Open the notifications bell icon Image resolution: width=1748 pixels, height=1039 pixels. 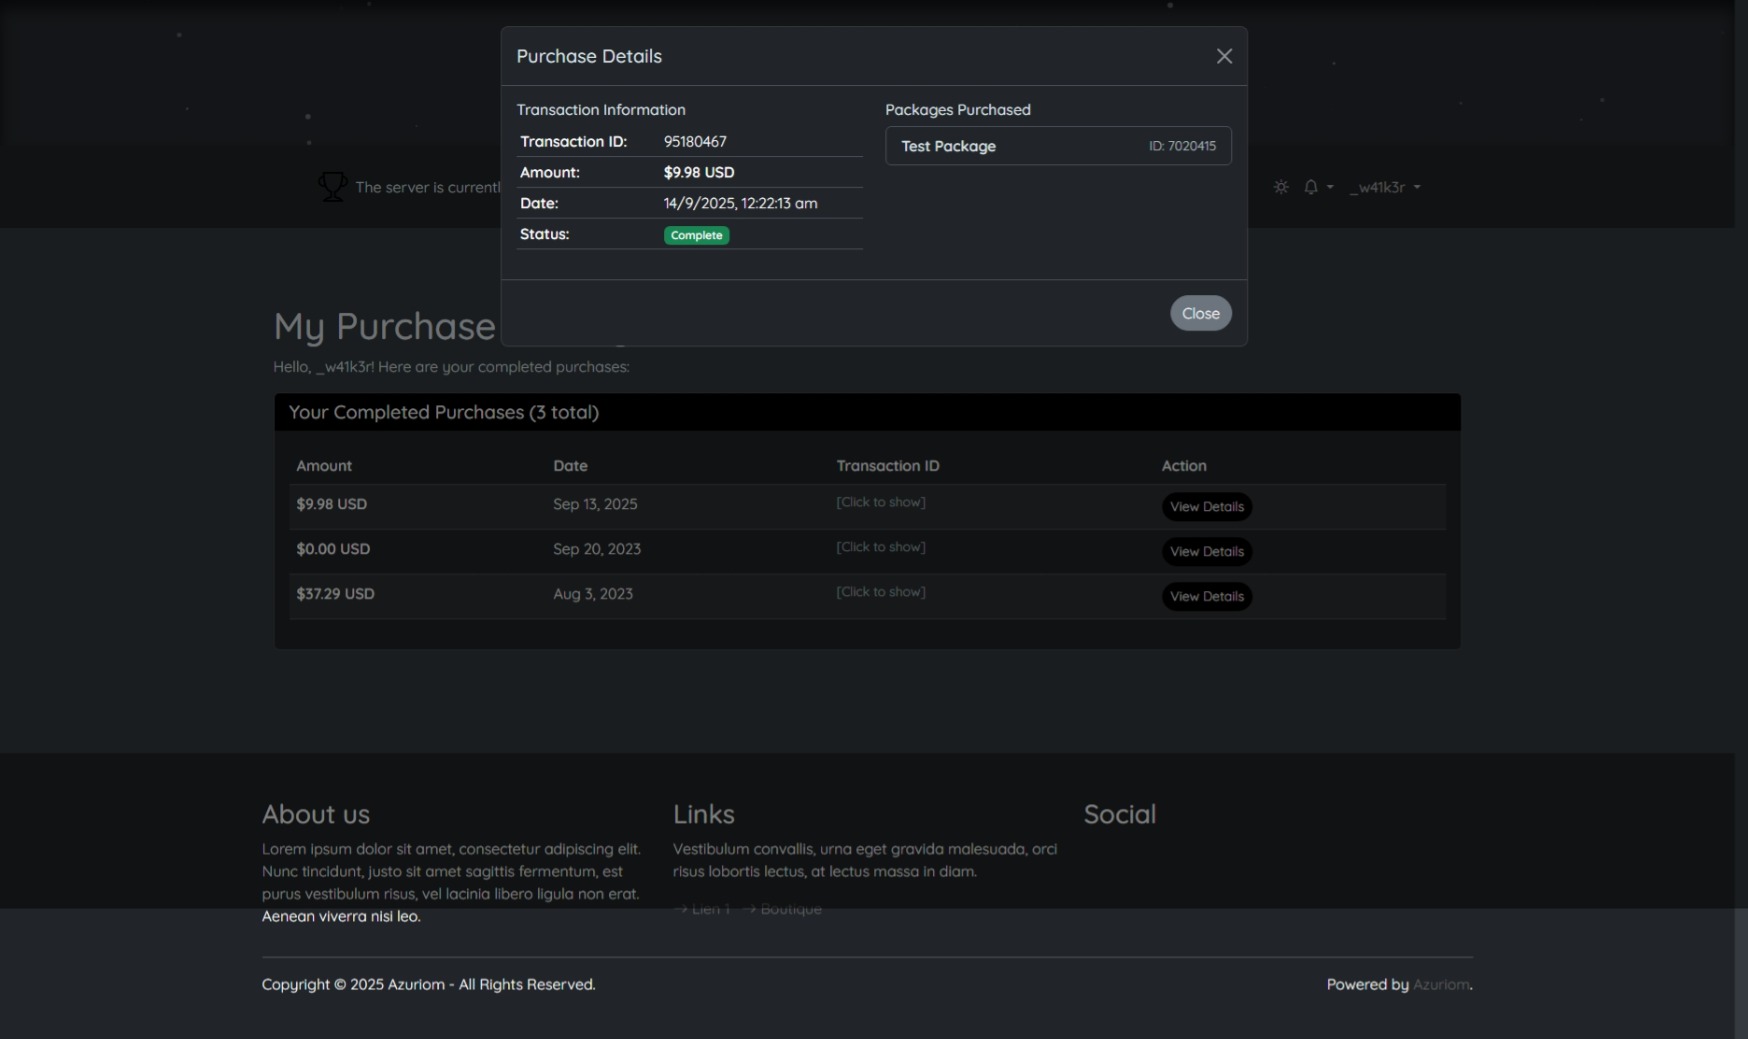click(1311, 187)
